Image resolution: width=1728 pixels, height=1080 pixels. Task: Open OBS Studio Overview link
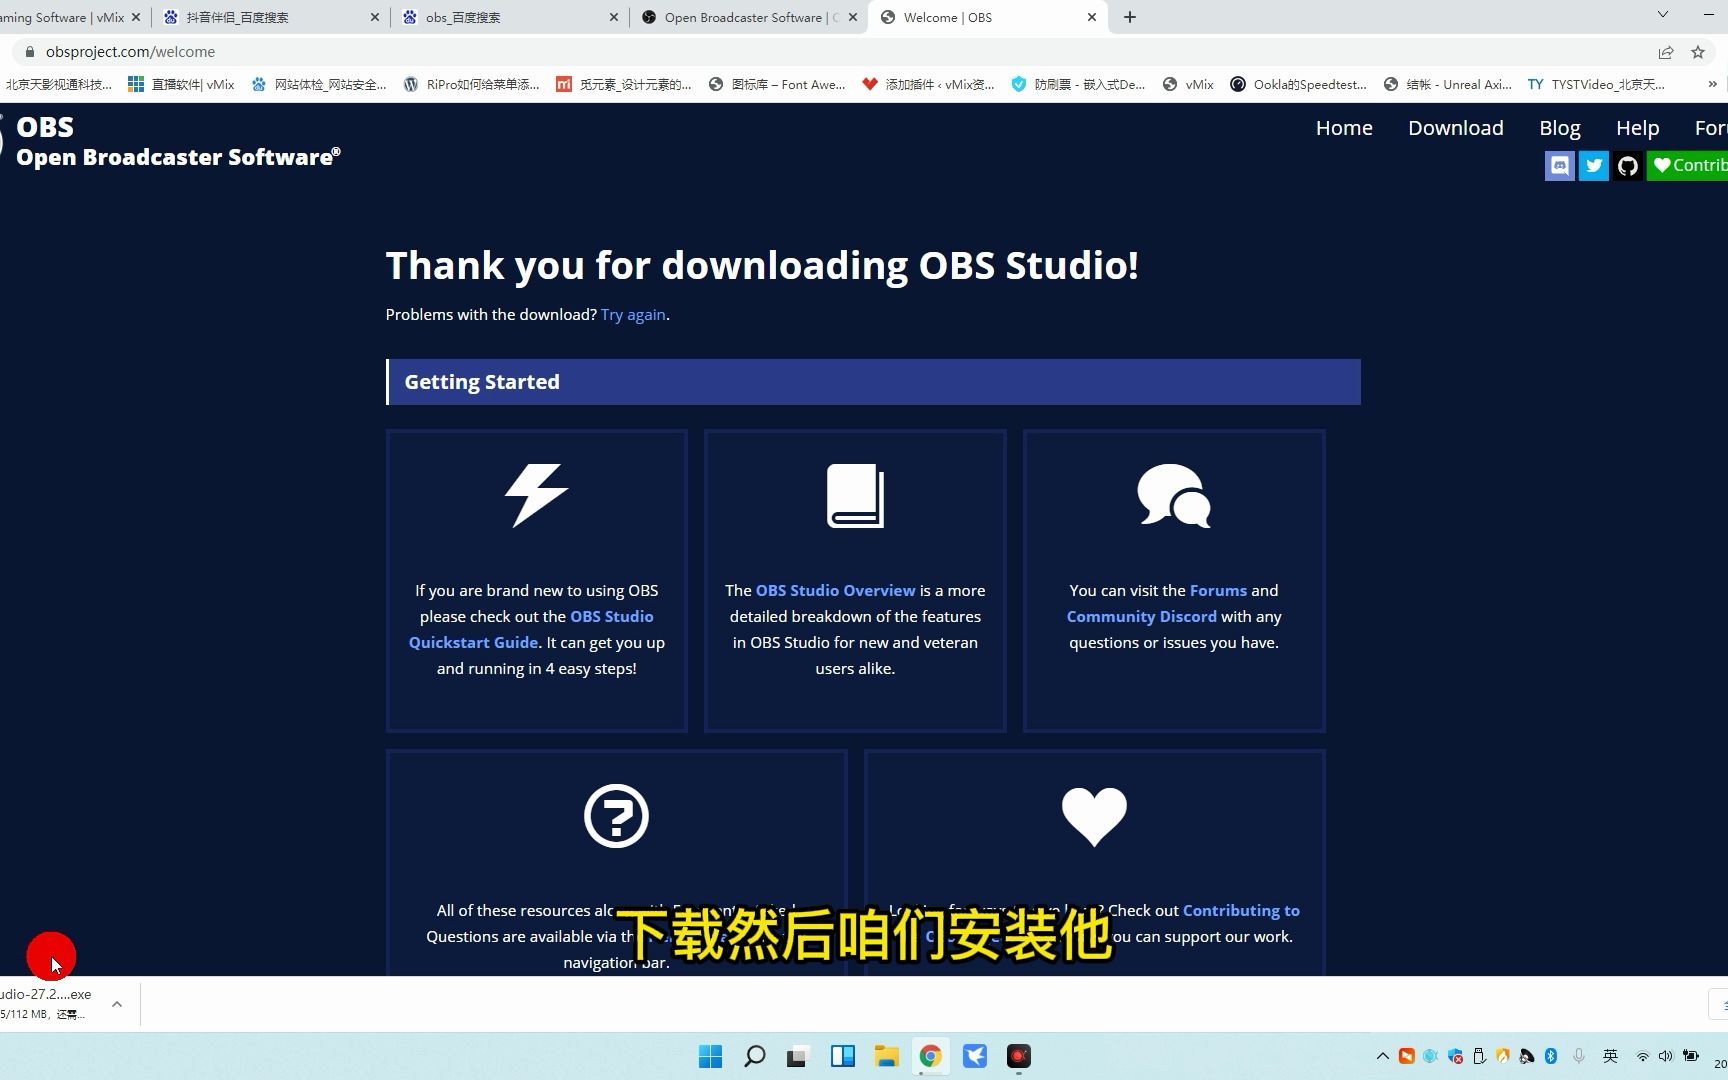pos(835,591)
